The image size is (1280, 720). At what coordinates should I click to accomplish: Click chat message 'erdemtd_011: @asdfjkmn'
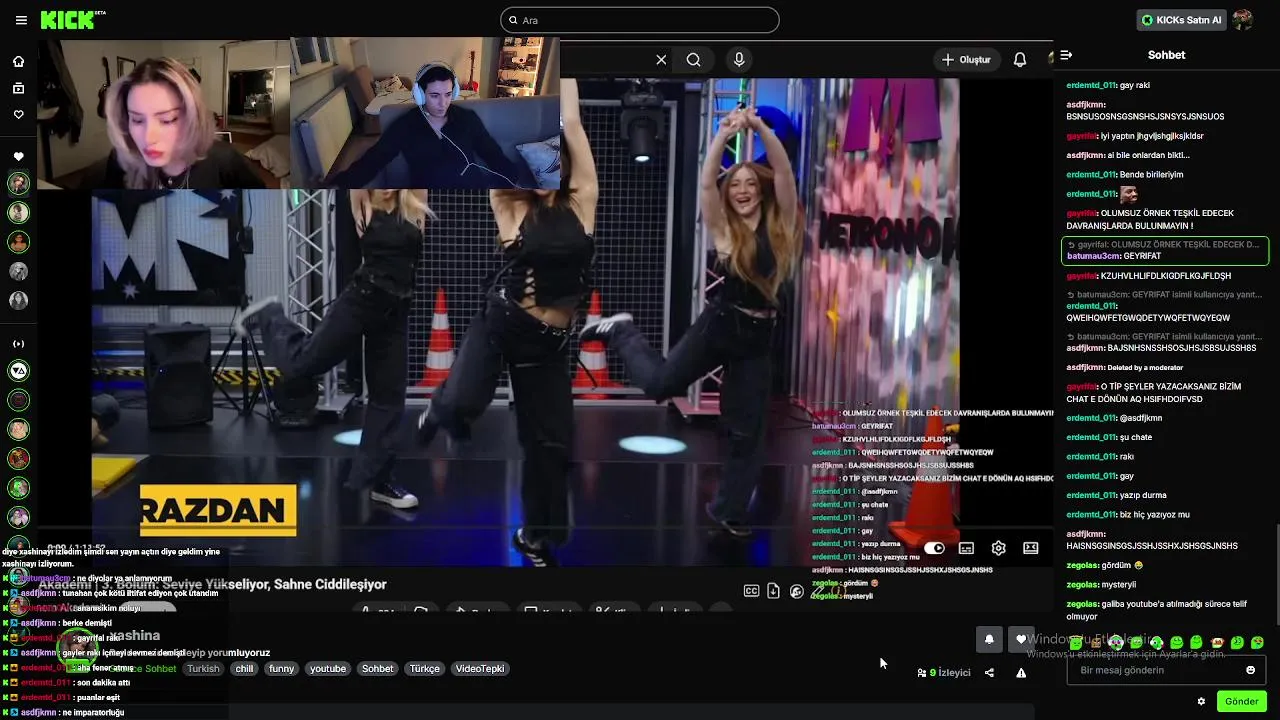click(x=1114, y=418)
